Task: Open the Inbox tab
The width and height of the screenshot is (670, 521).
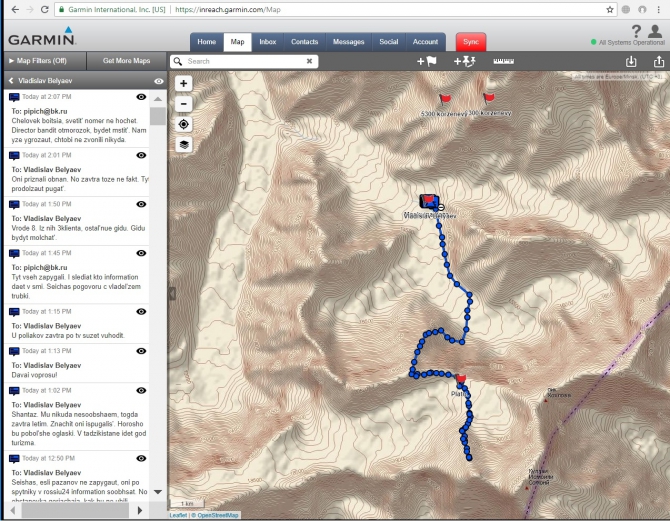Action: point(268,42)
